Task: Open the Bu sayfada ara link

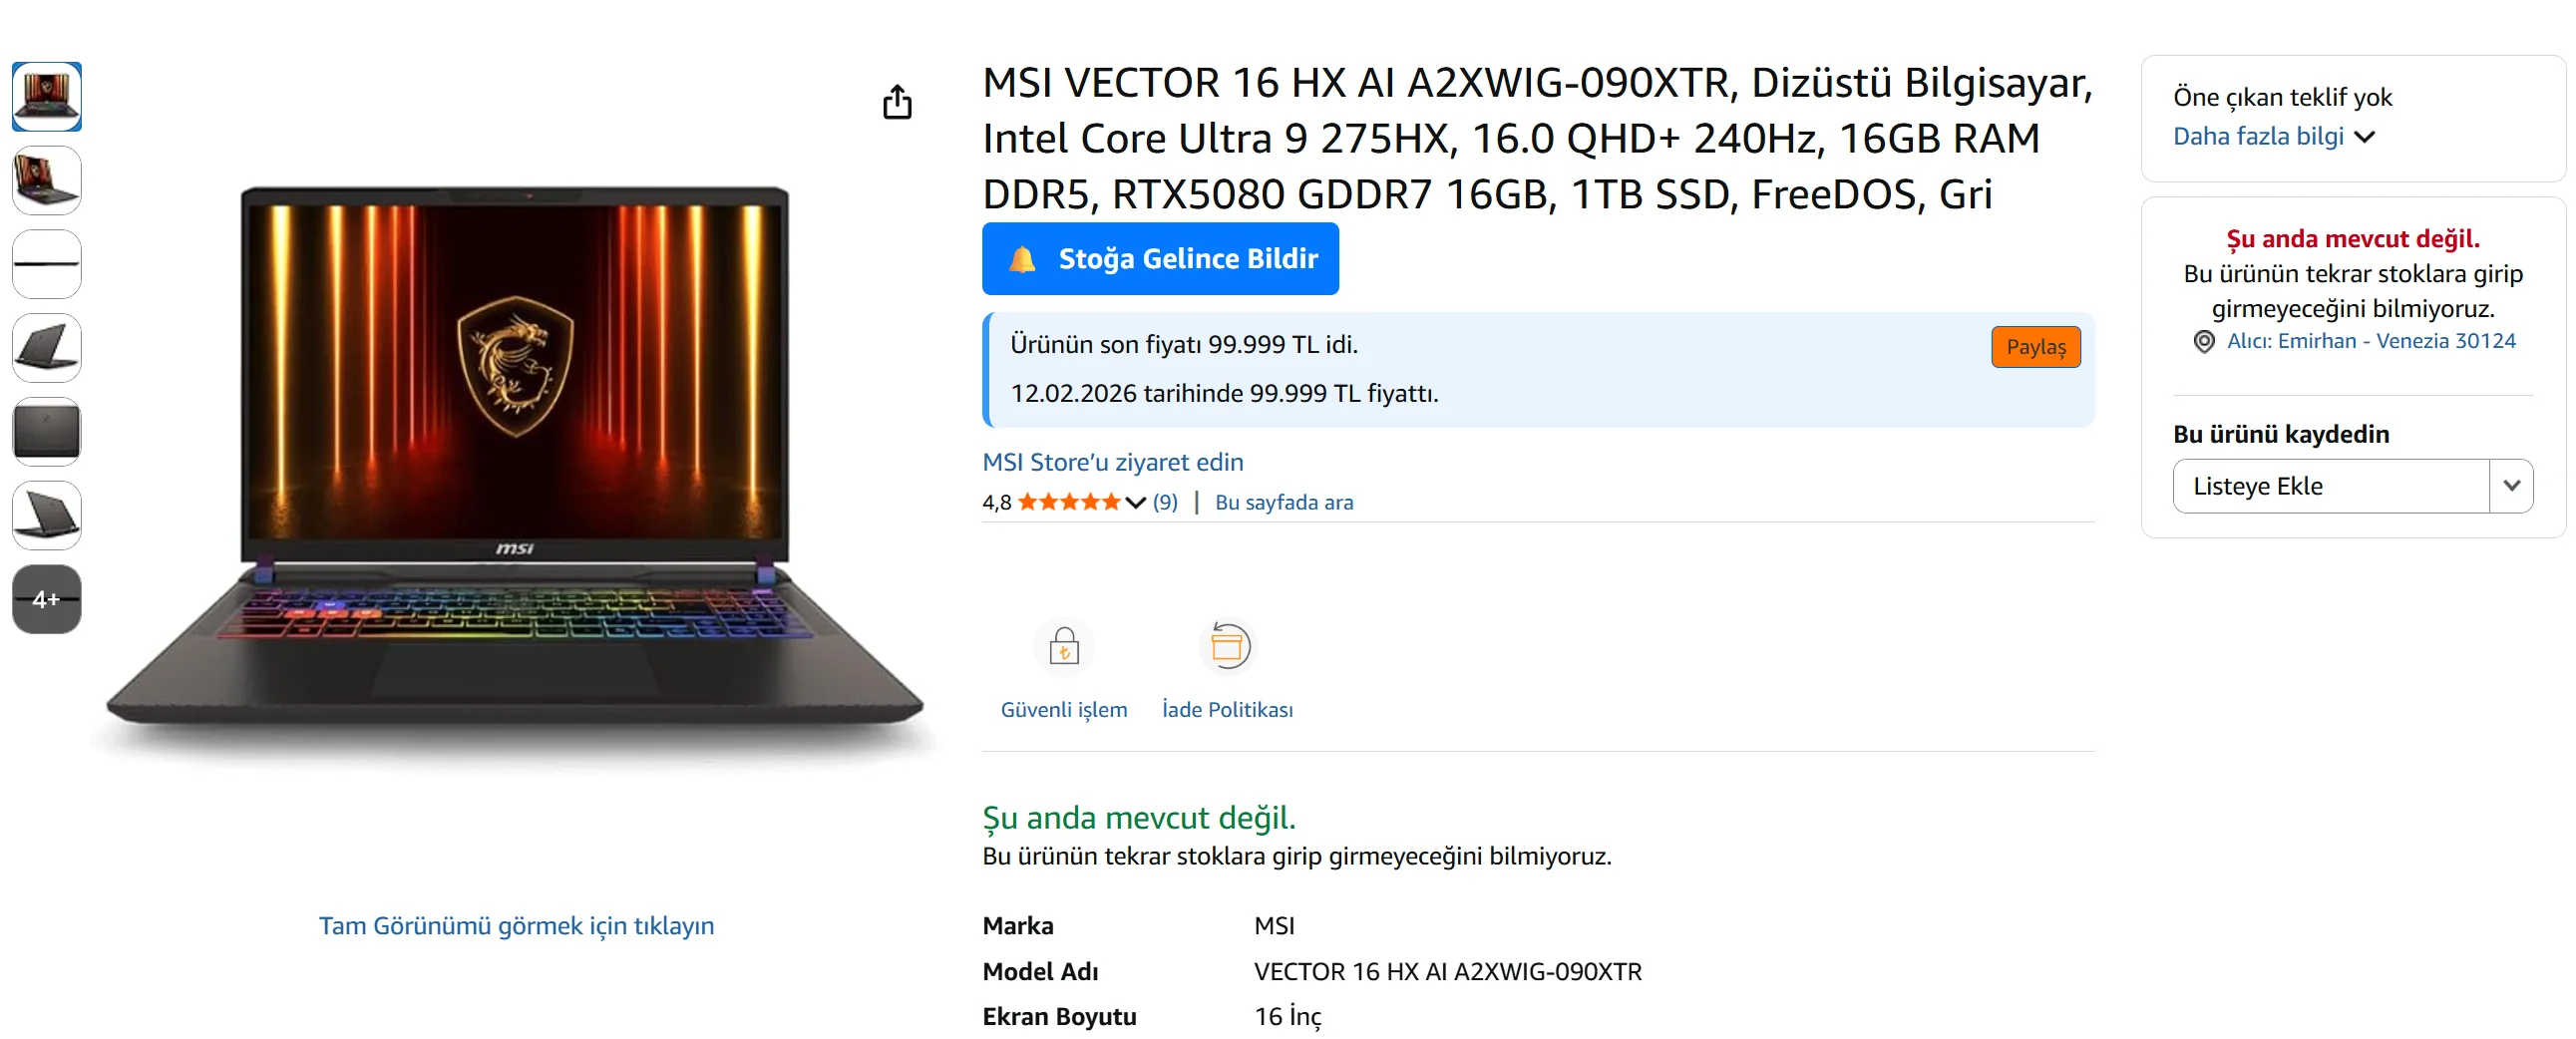Action: [x=1283, y=502]
